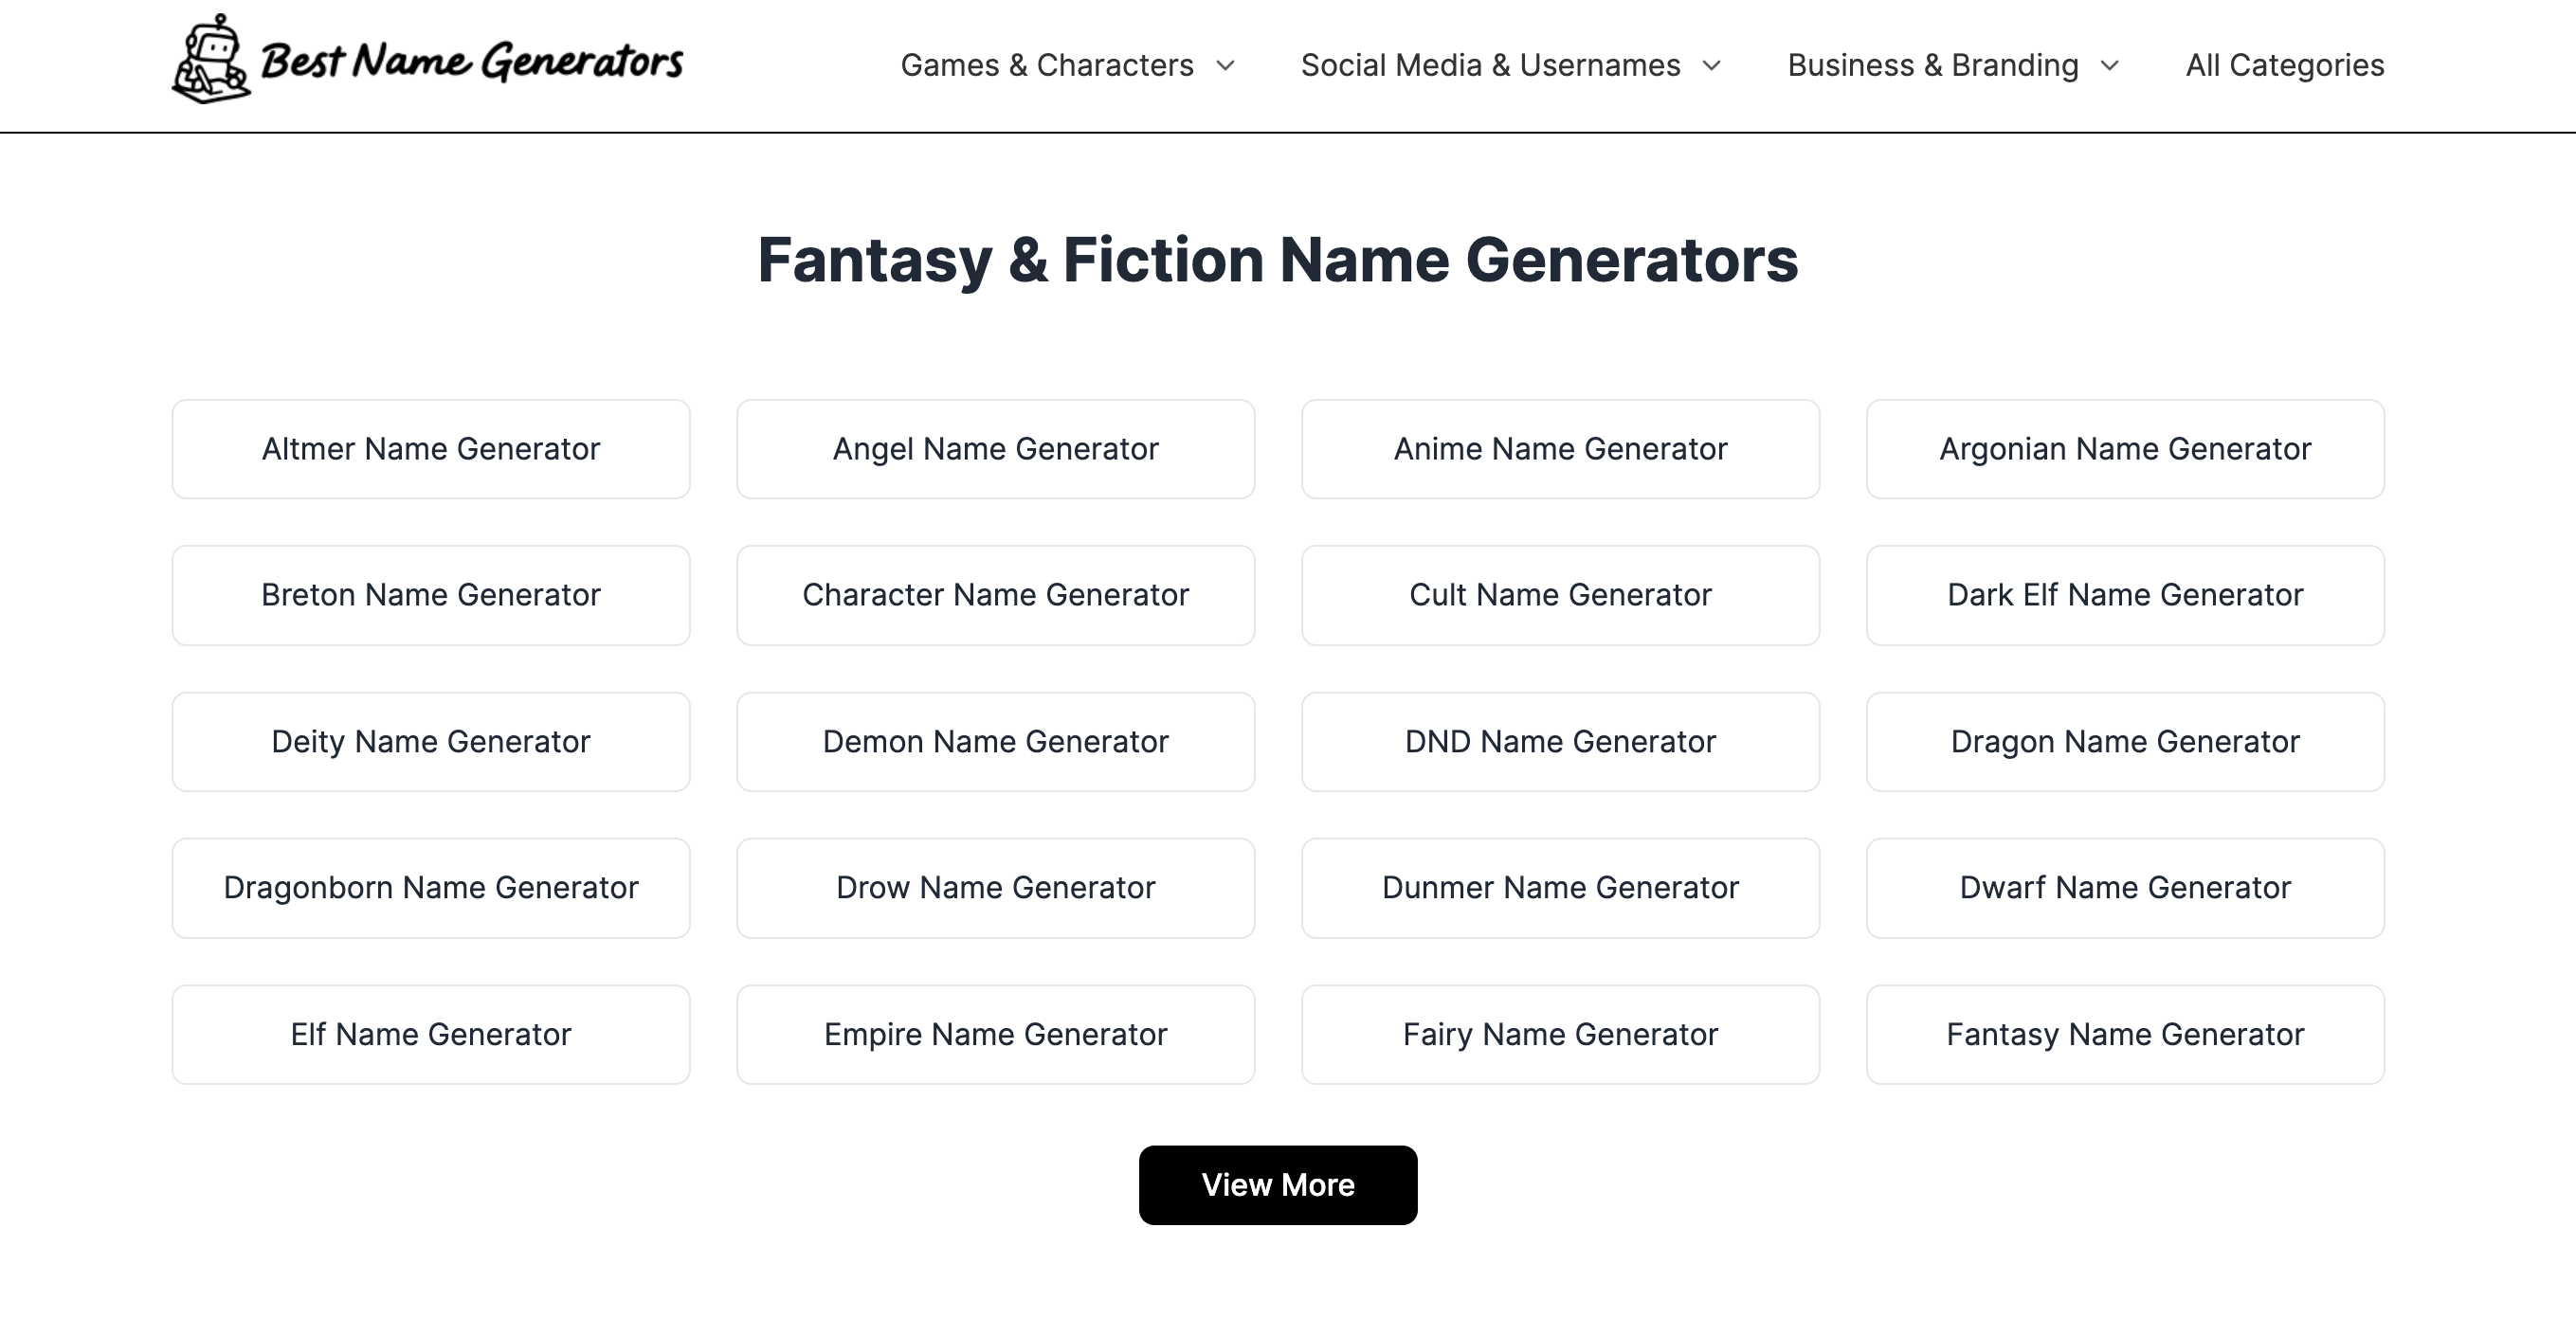
Task: Open the Dark Elf Name Generator
Action: pos(2124,594)
